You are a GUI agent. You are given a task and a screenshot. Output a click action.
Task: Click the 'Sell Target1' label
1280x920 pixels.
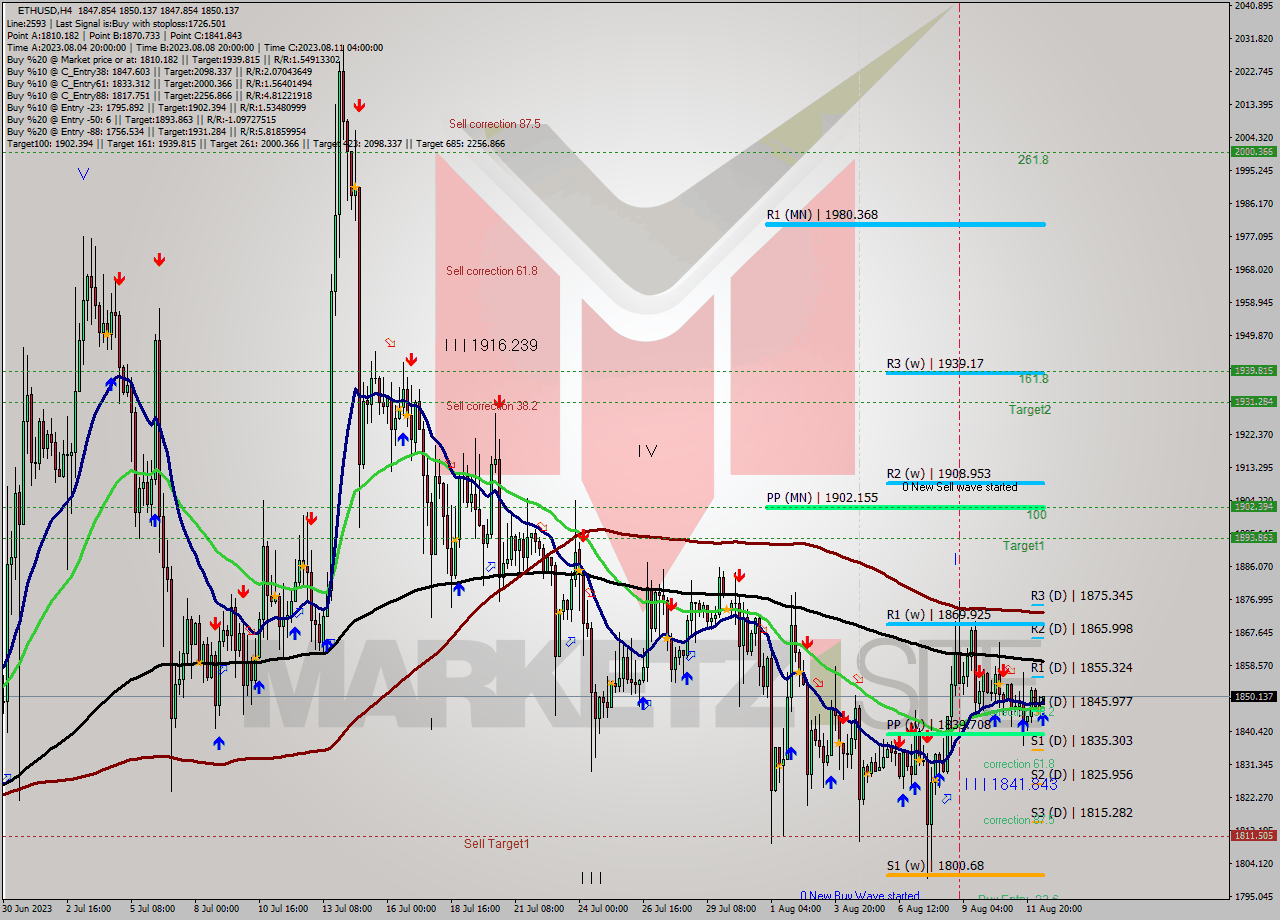click(497, 844)
